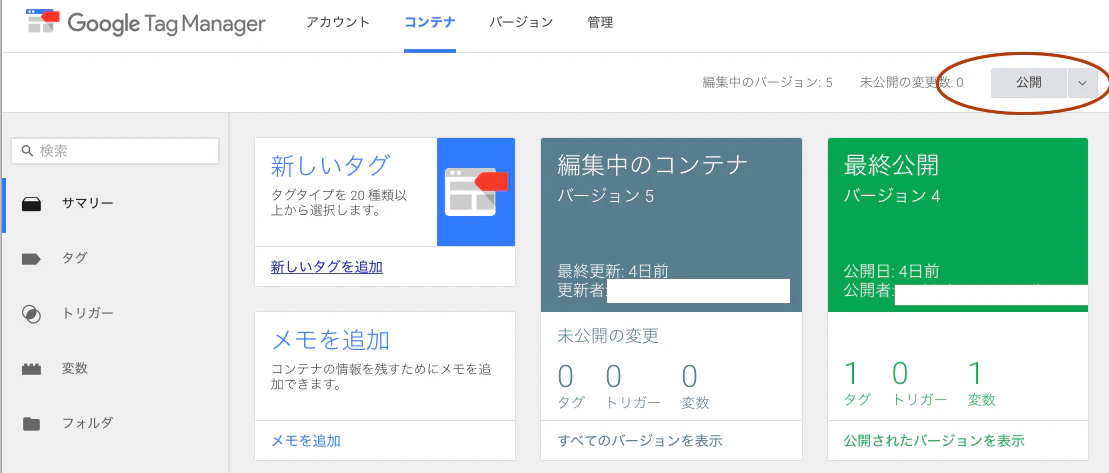The width and height of the screenshot is (1109, 473).
Task: Click the search magnifier icon
Action: [x=28, y=151]
